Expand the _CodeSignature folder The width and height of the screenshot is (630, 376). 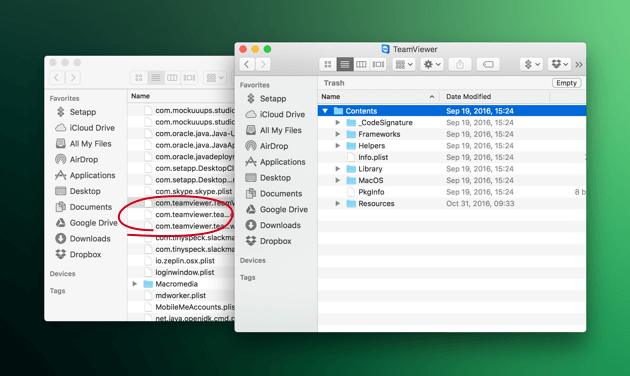click(338, 123)
